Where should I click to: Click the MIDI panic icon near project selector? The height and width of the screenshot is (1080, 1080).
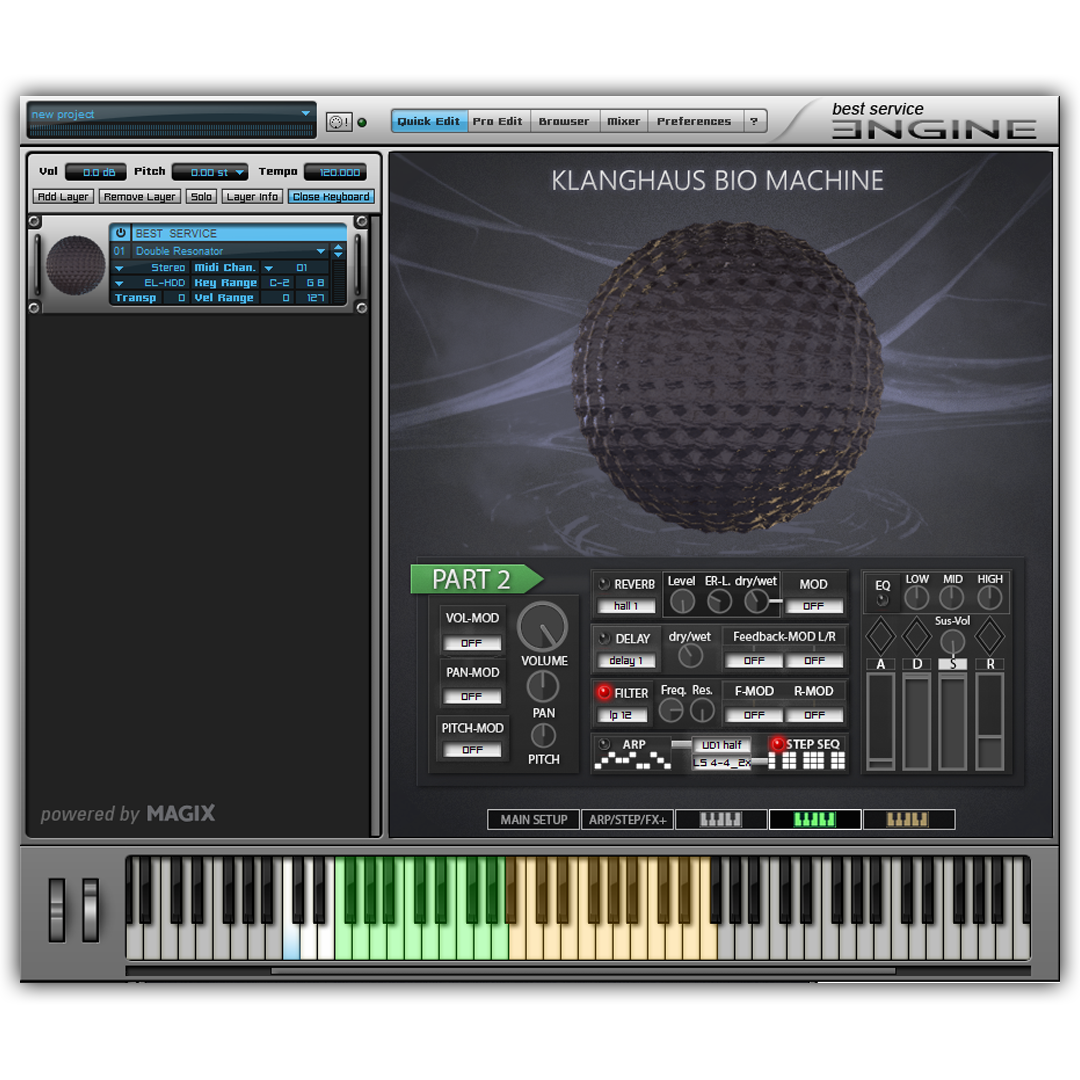click(339, 122)
